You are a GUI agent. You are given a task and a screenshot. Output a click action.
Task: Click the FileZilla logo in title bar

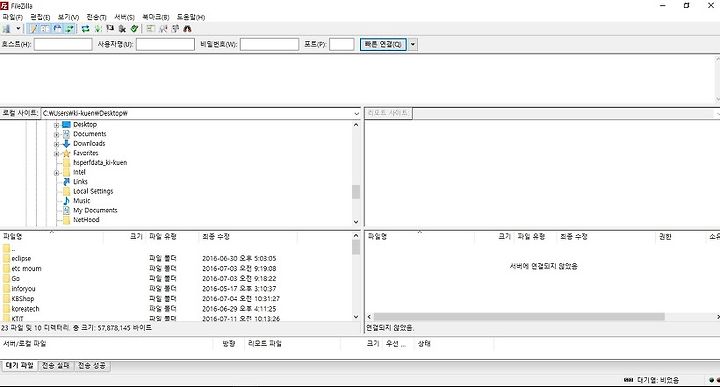coord(4,6)
